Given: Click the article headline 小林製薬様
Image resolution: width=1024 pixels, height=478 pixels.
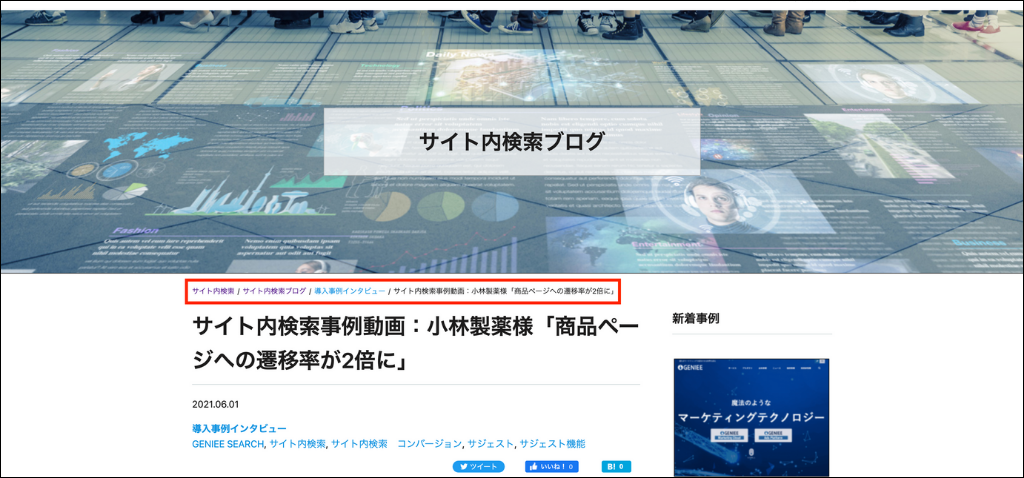Looking at the screenshot, I should (x=416, y=343).
